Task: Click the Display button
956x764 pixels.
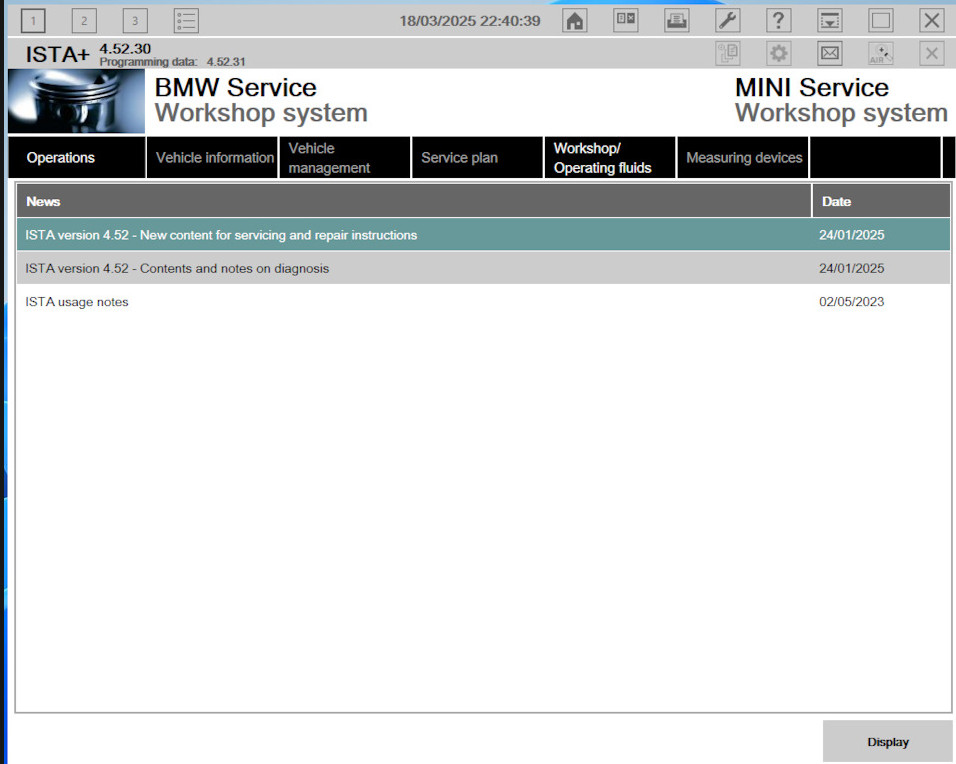Action: [x=888, y=741]
